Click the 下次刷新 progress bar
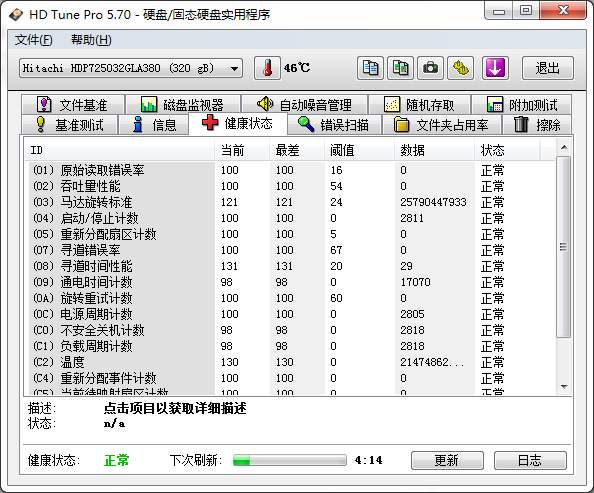This screenshot has height=493, width=594. click(290, 460)
